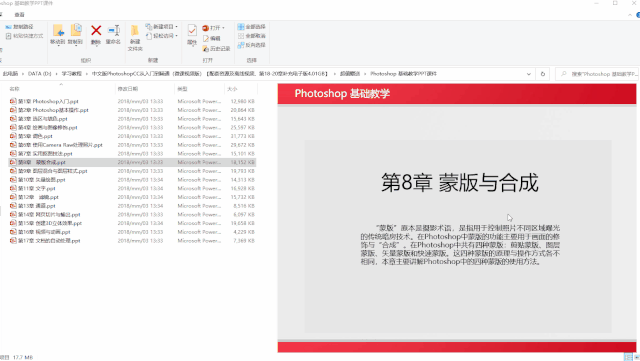Click the slide preview titled 第8章 蒙版与合成
Screen dimensions: 640x361
click(x=457, y=218)
